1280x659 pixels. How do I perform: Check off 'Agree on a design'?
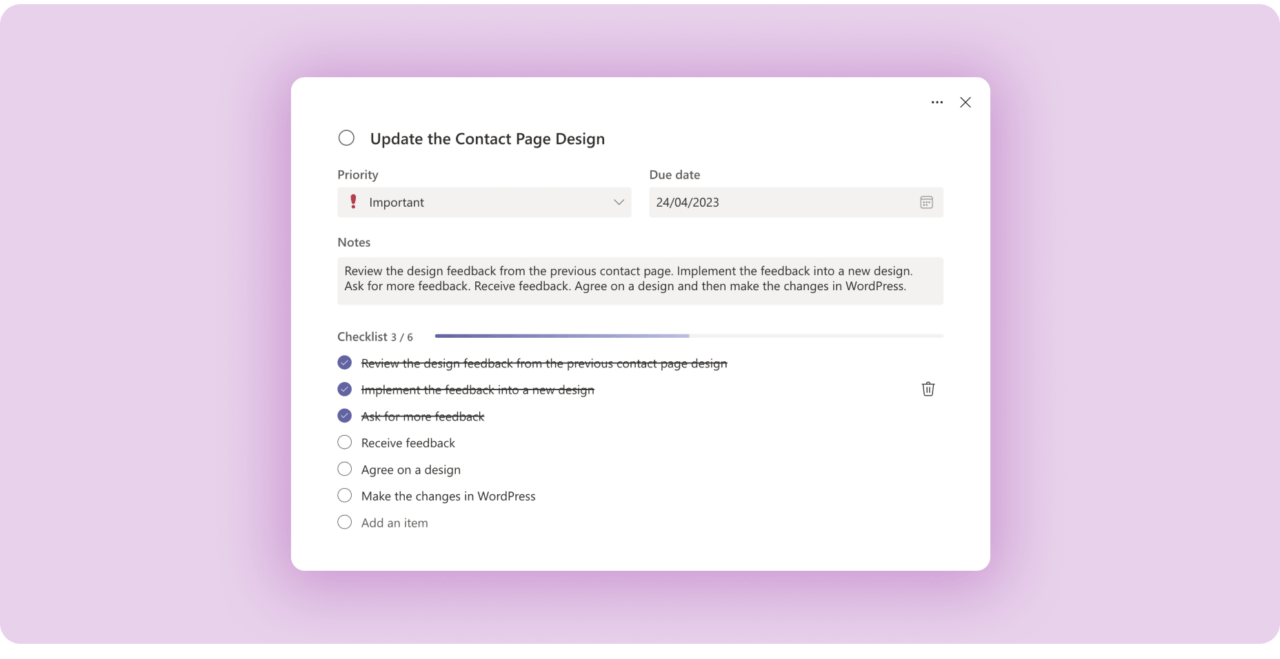point(344,468)
